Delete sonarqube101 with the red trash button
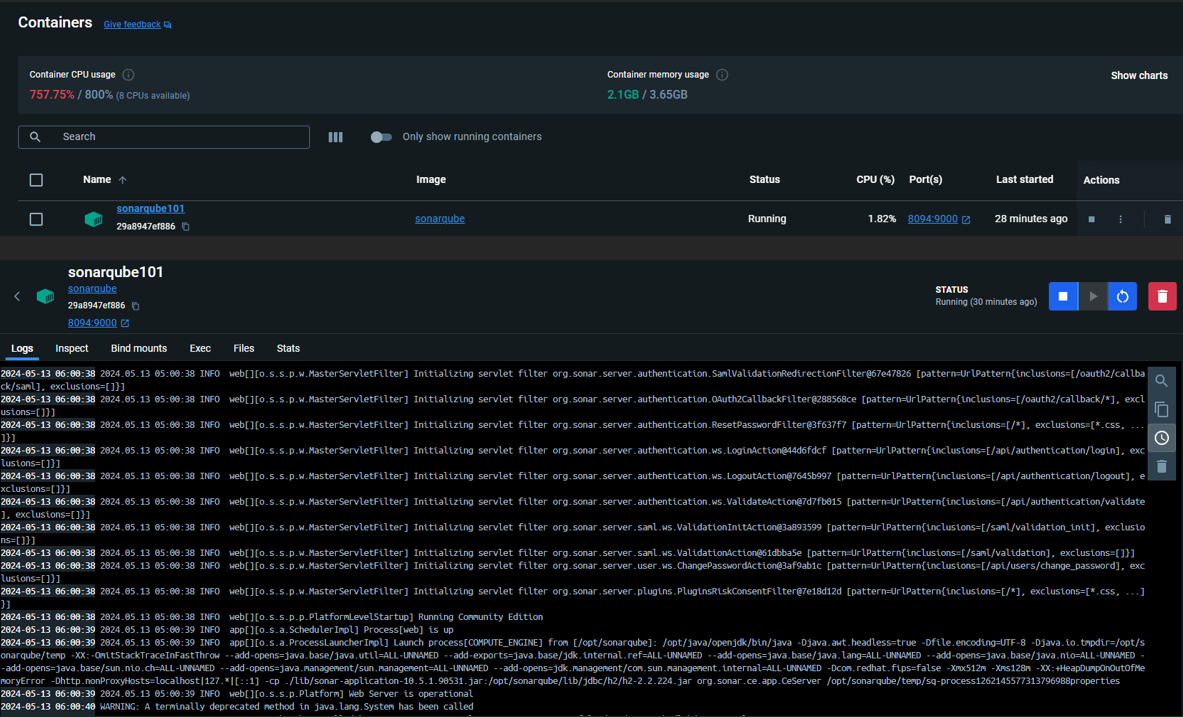 (x=1162, y=296)
